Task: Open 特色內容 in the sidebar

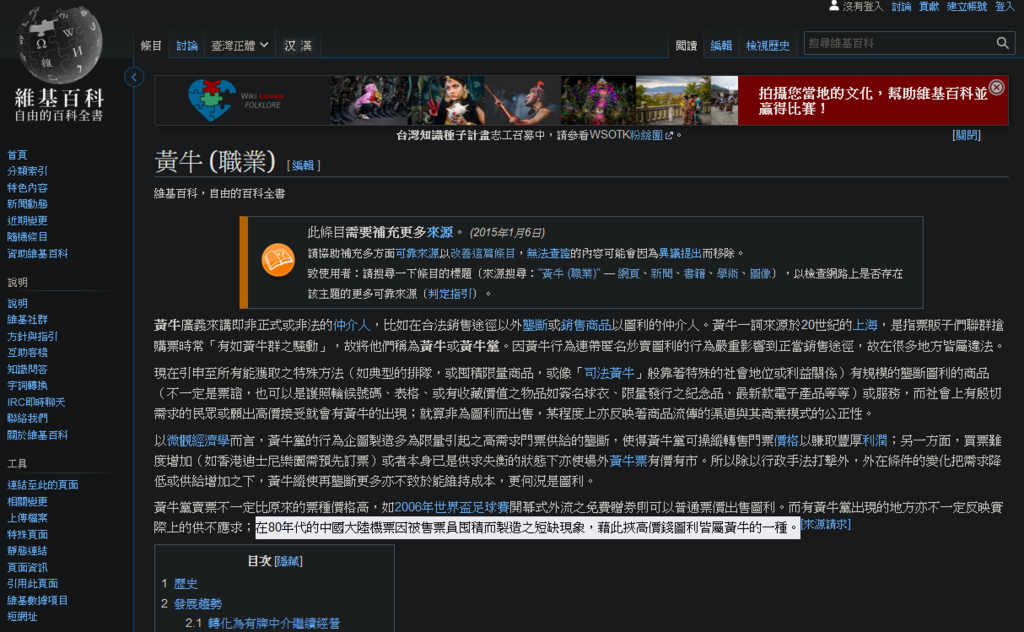Action: [27, 187]
